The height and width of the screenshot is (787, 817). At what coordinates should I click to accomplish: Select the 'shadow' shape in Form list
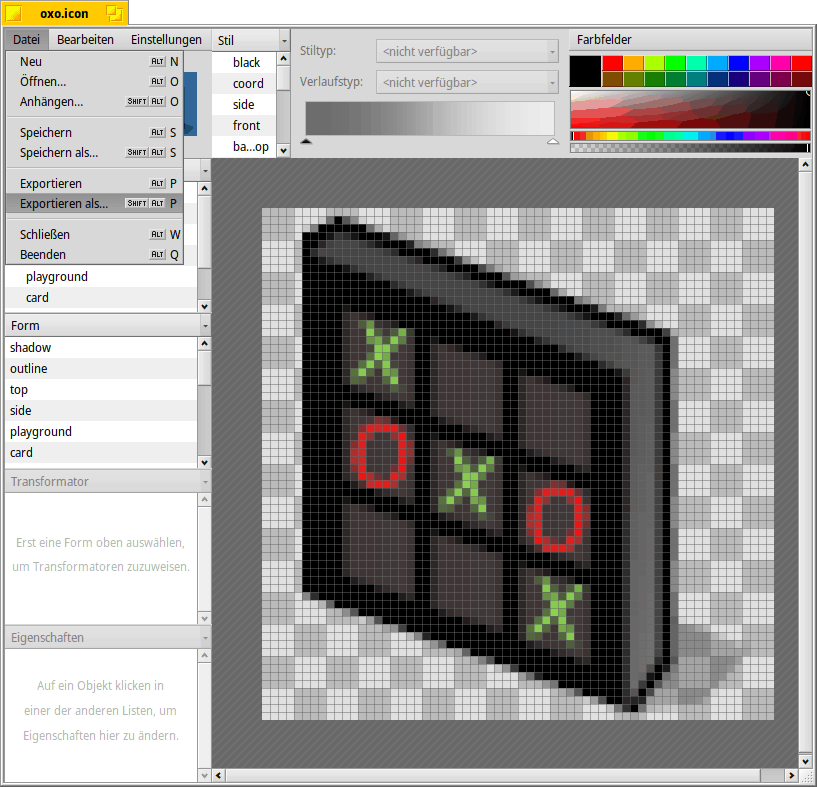(x=30, y=348)
